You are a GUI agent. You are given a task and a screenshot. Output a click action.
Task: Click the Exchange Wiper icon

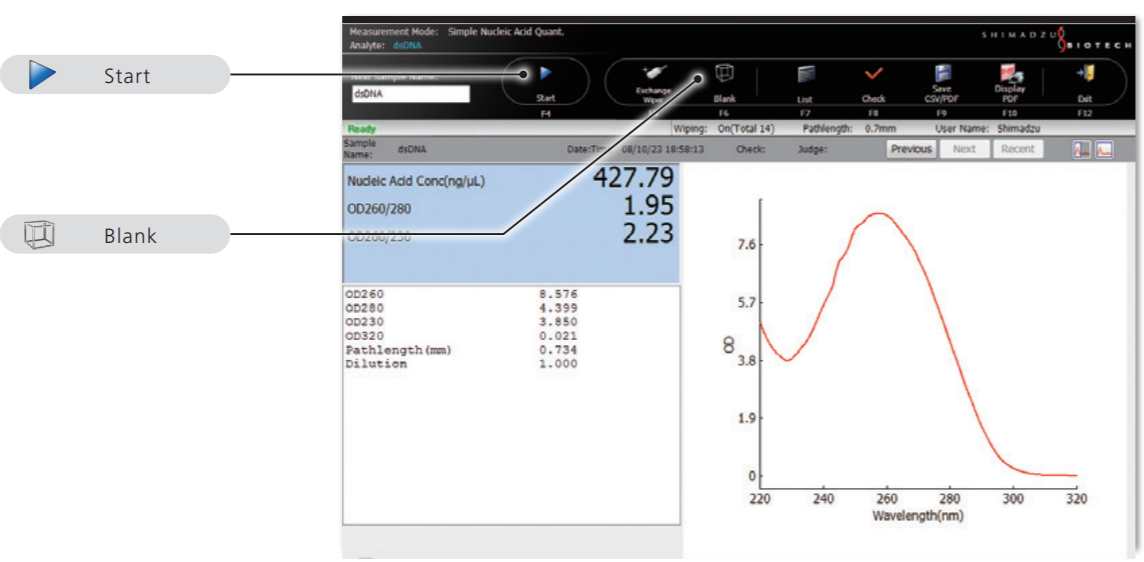point(655,76)
